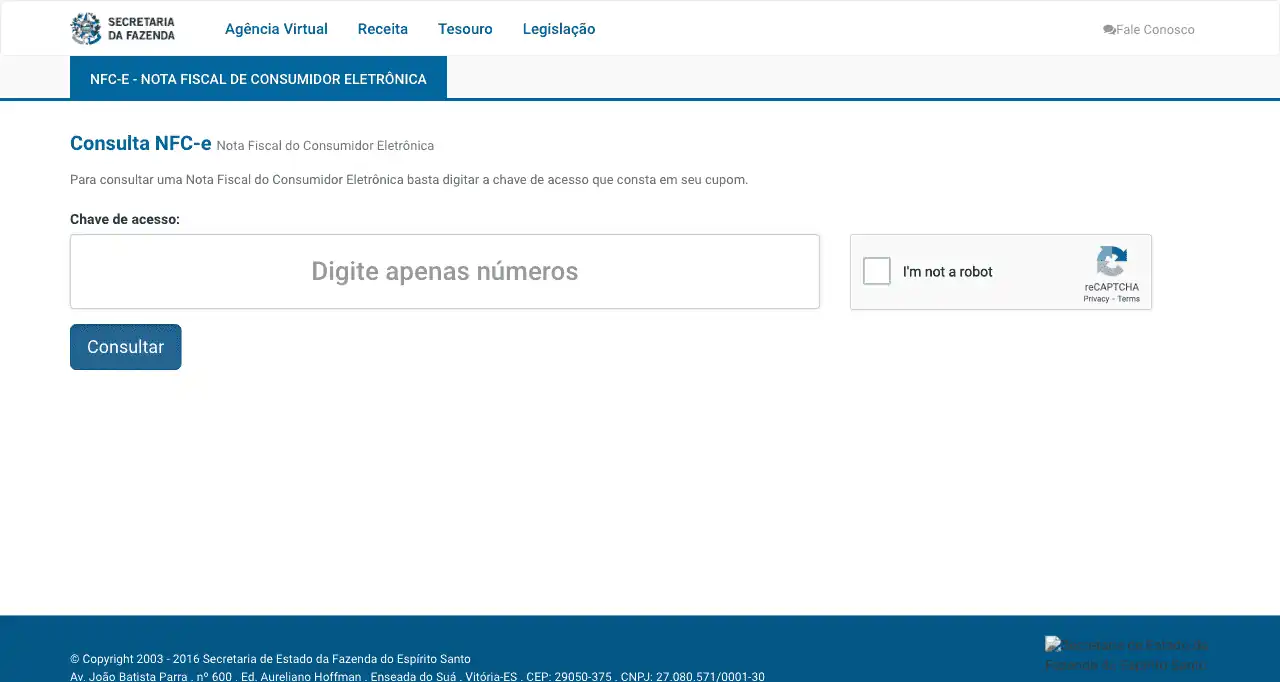Focus the "Digite apenas números" access key field
This screenshot has height=682, width=1280.
coord(445,271)
